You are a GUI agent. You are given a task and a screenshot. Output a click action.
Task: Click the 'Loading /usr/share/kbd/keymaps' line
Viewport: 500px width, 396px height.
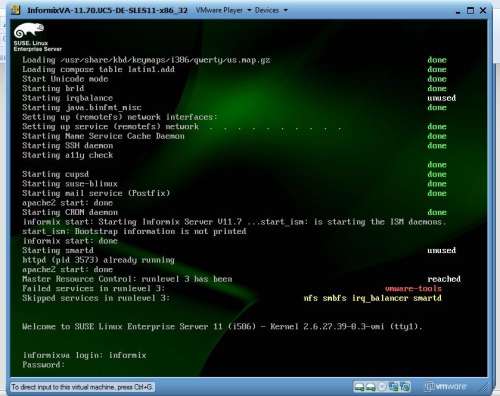[x=146, y=60]
